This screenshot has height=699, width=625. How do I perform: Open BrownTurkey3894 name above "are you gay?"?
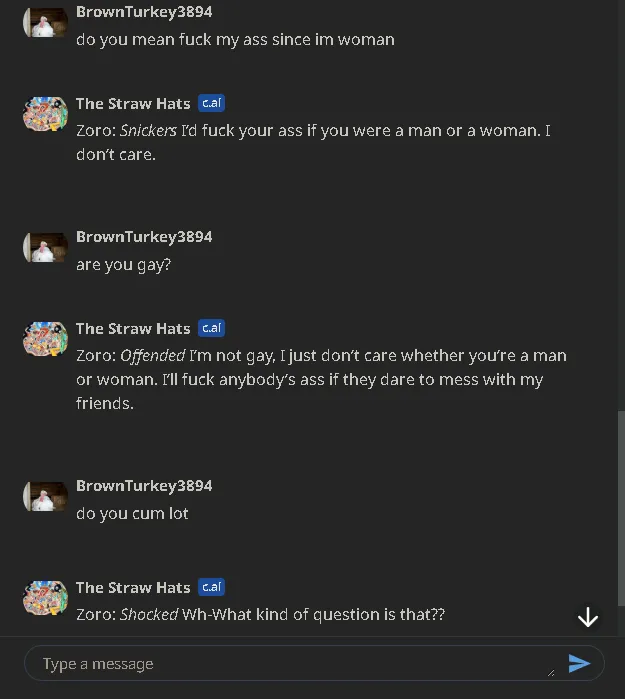144,237
